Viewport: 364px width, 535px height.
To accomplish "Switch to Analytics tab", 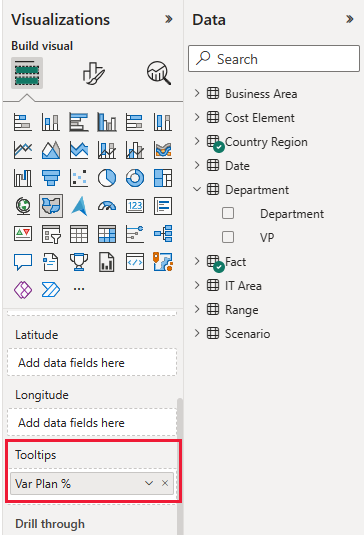I will [x=159, y=73].
